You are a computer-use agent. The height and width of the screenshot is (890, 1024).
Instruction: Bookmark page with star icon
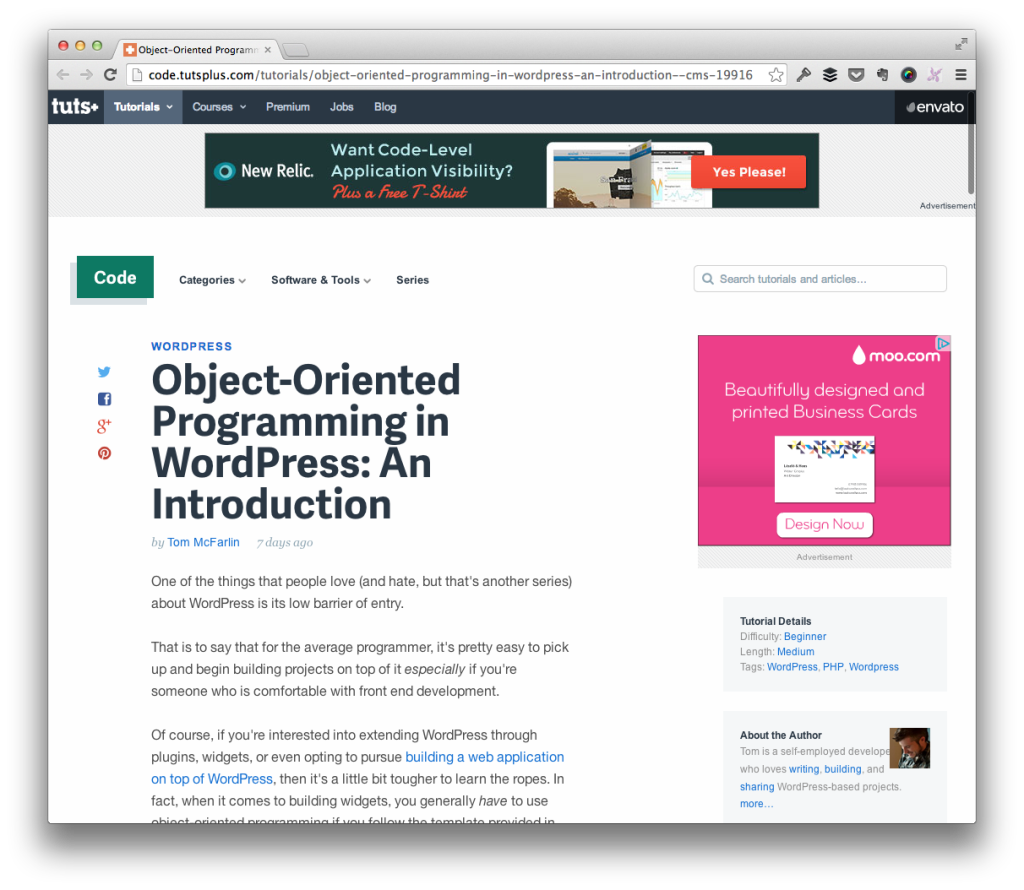(776, 75)
